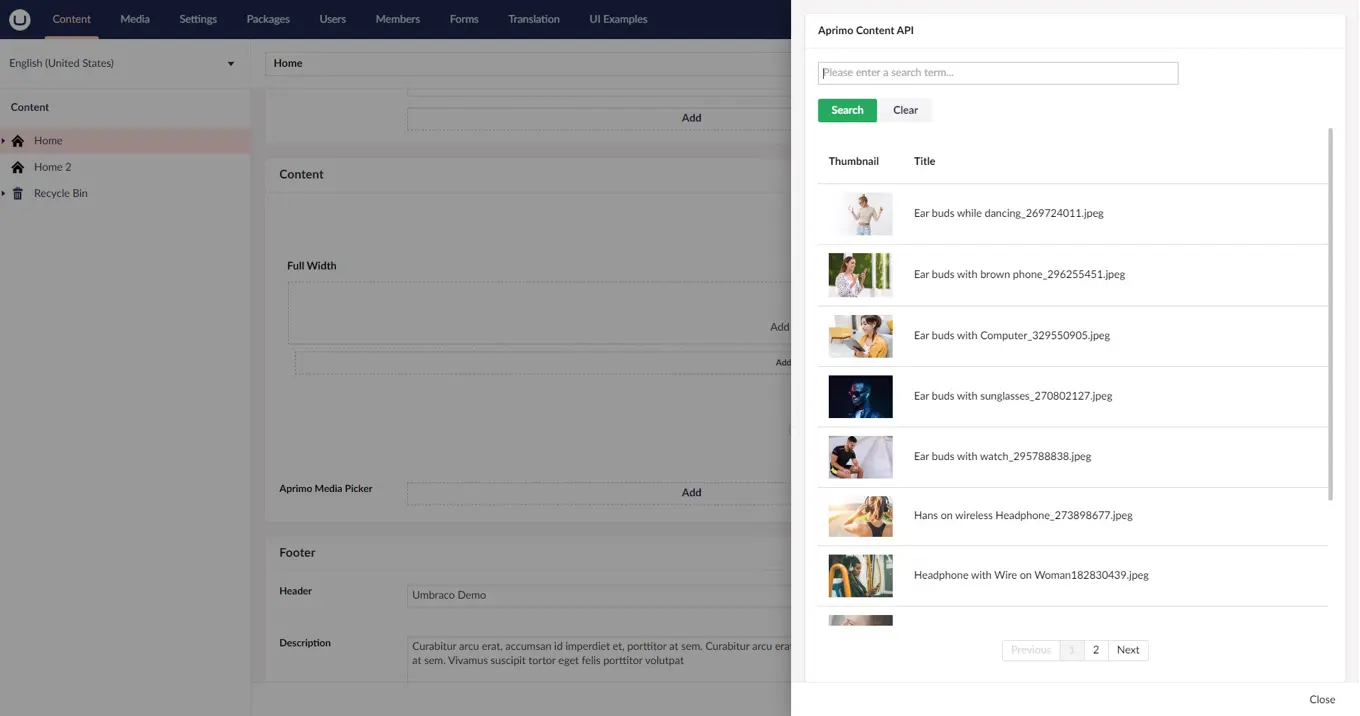Select the Hans on wireless Headphone thumbnail
1360x716 pixels.
[x=860, y=516]
